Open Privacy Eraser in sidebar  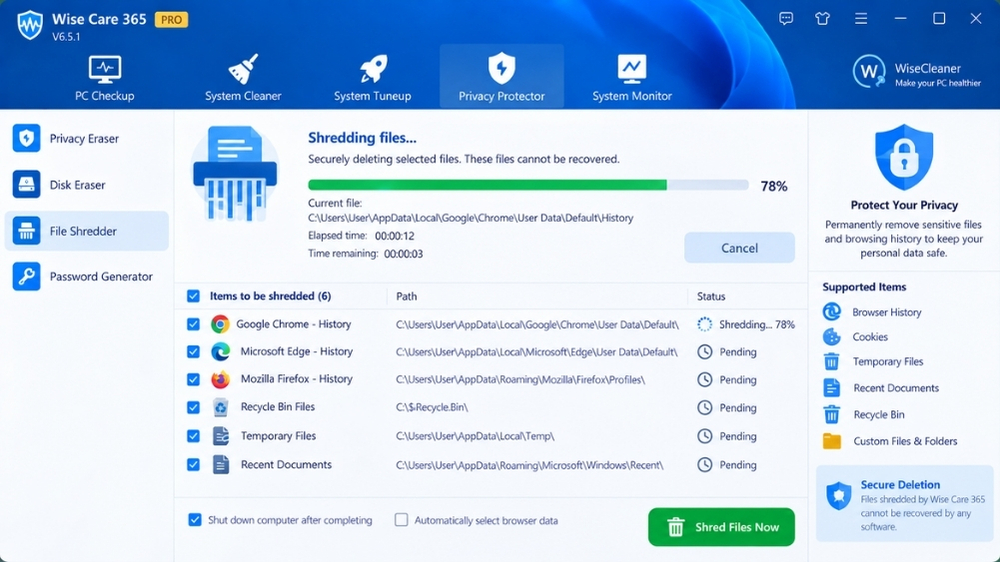click(87, 138)
